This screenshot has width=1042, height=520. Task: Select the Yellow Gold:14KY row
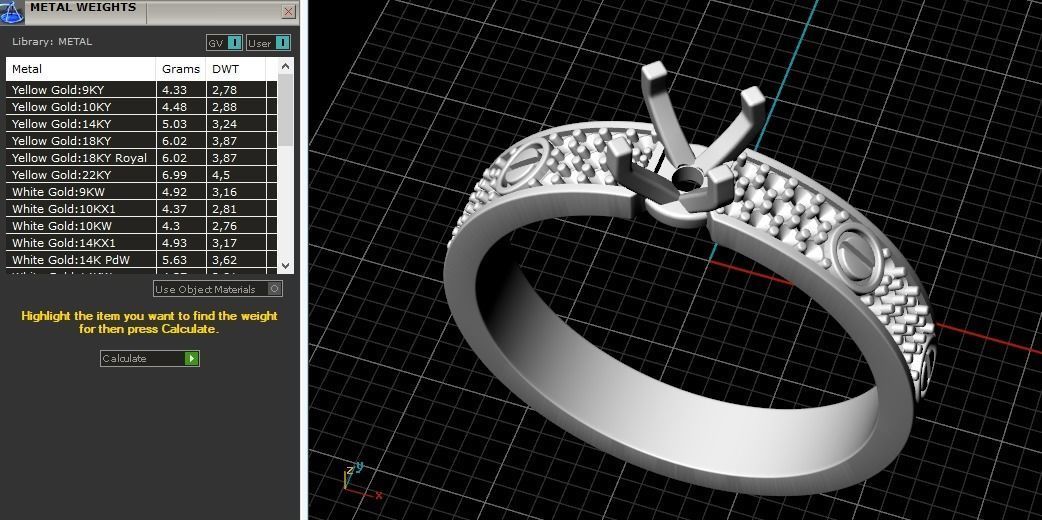pos(142,124)
